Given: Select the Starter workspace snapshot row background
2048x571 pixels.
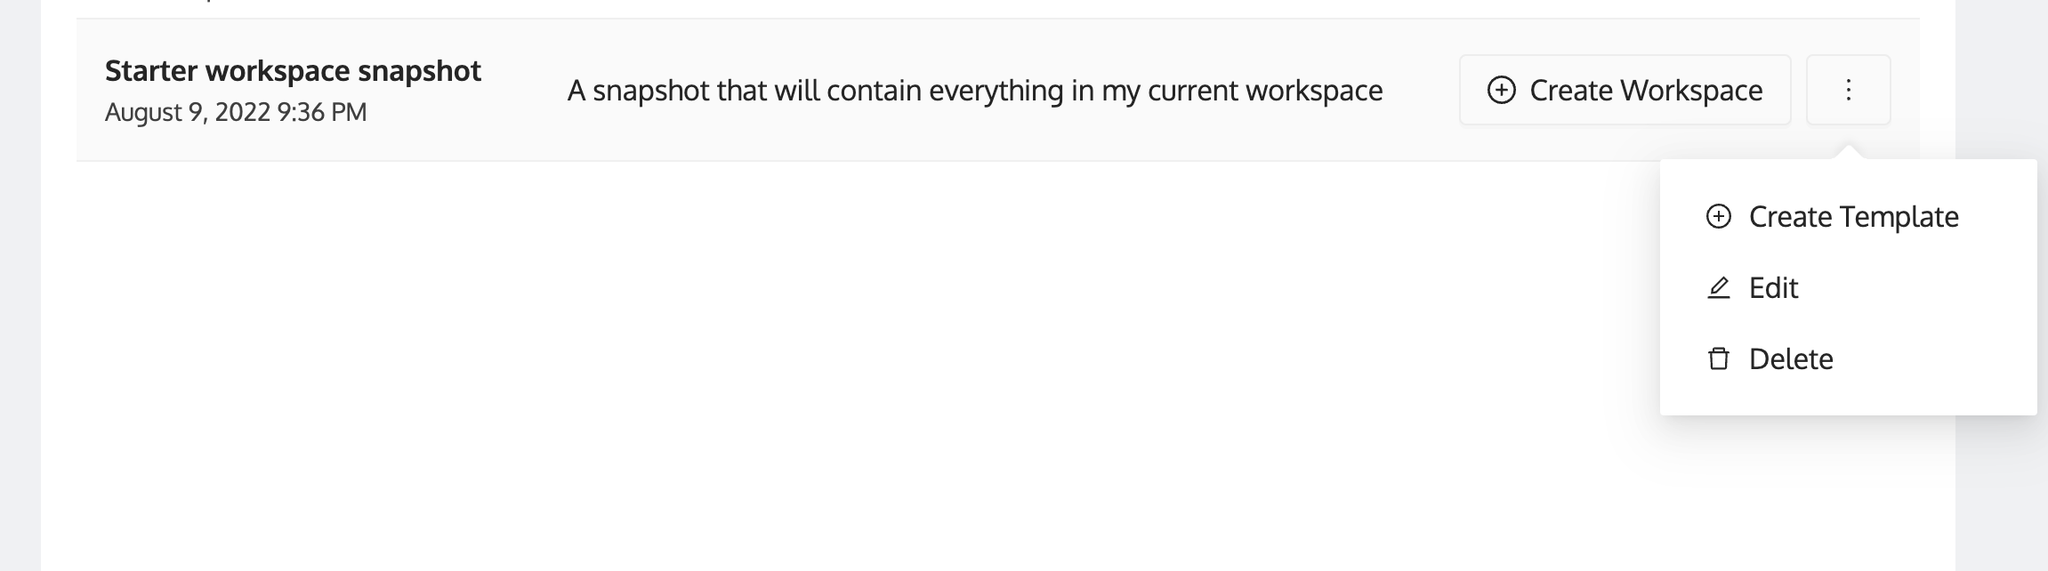Looking at the screenshot, I should point(997,90).
